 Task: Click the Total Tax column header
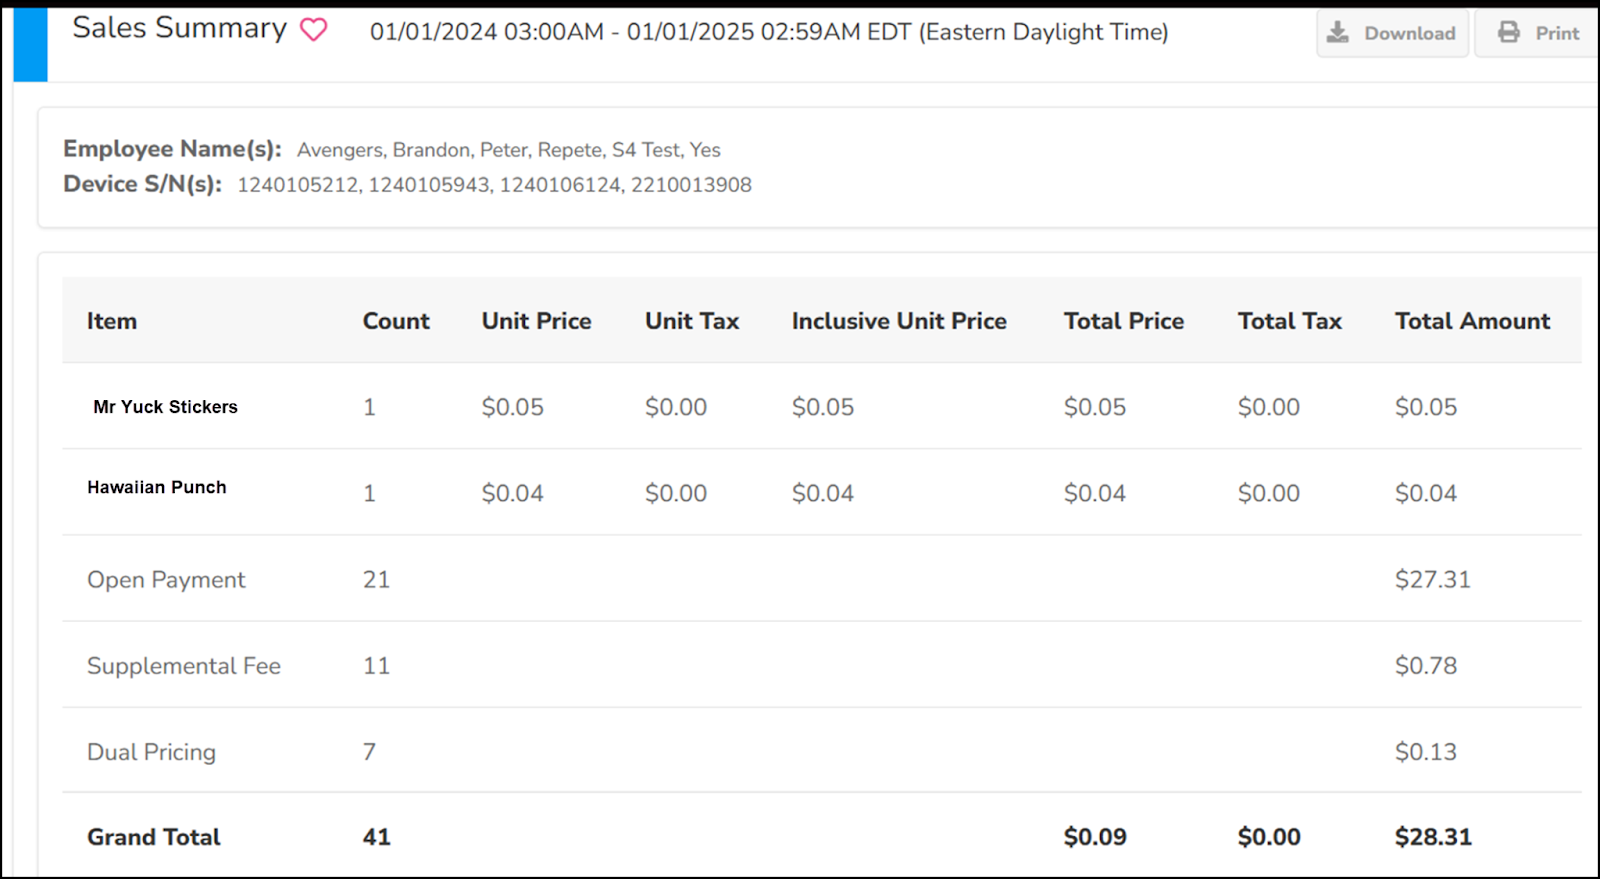(1289, 321)
